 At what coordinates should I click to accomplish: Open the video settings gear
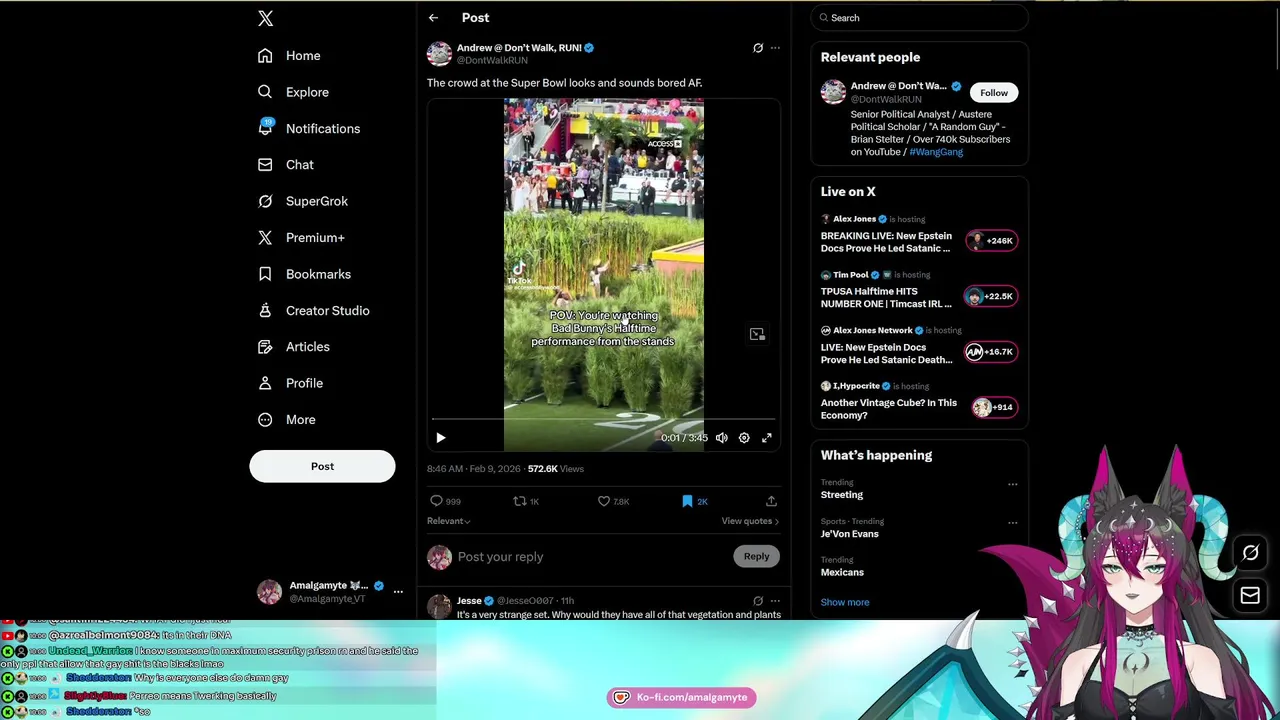coord(744,438)
